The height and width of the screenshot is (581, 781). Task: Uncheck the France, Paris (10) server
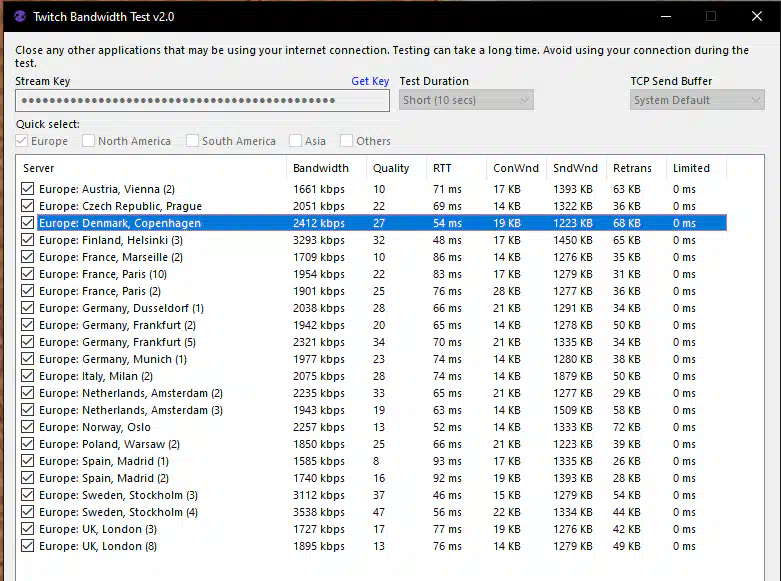point(28,274)
